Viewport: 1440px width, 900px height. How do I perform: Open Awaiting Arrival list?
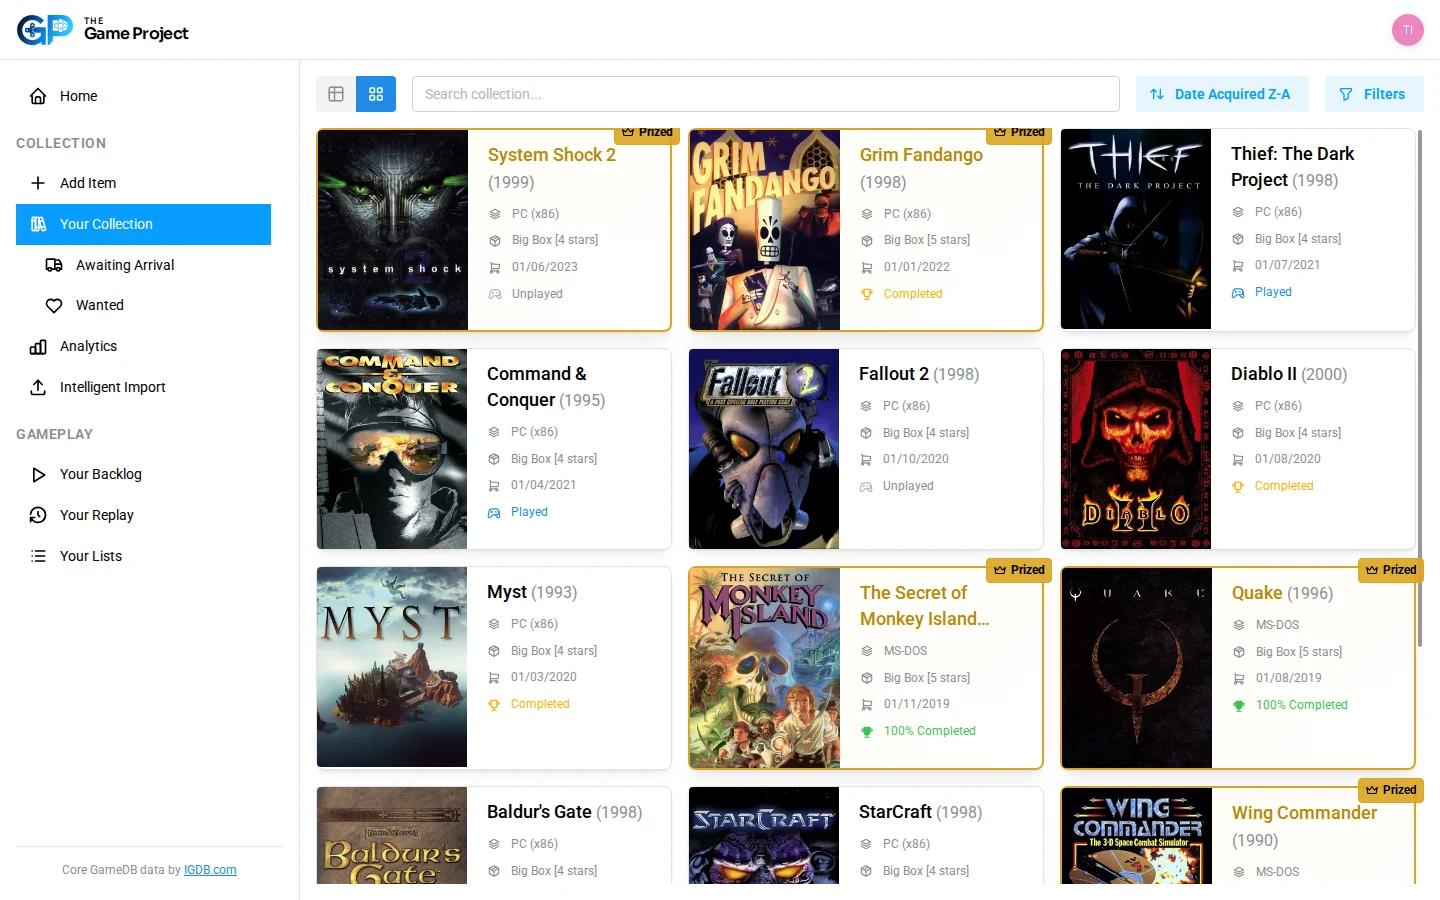(x=151, y=265)
